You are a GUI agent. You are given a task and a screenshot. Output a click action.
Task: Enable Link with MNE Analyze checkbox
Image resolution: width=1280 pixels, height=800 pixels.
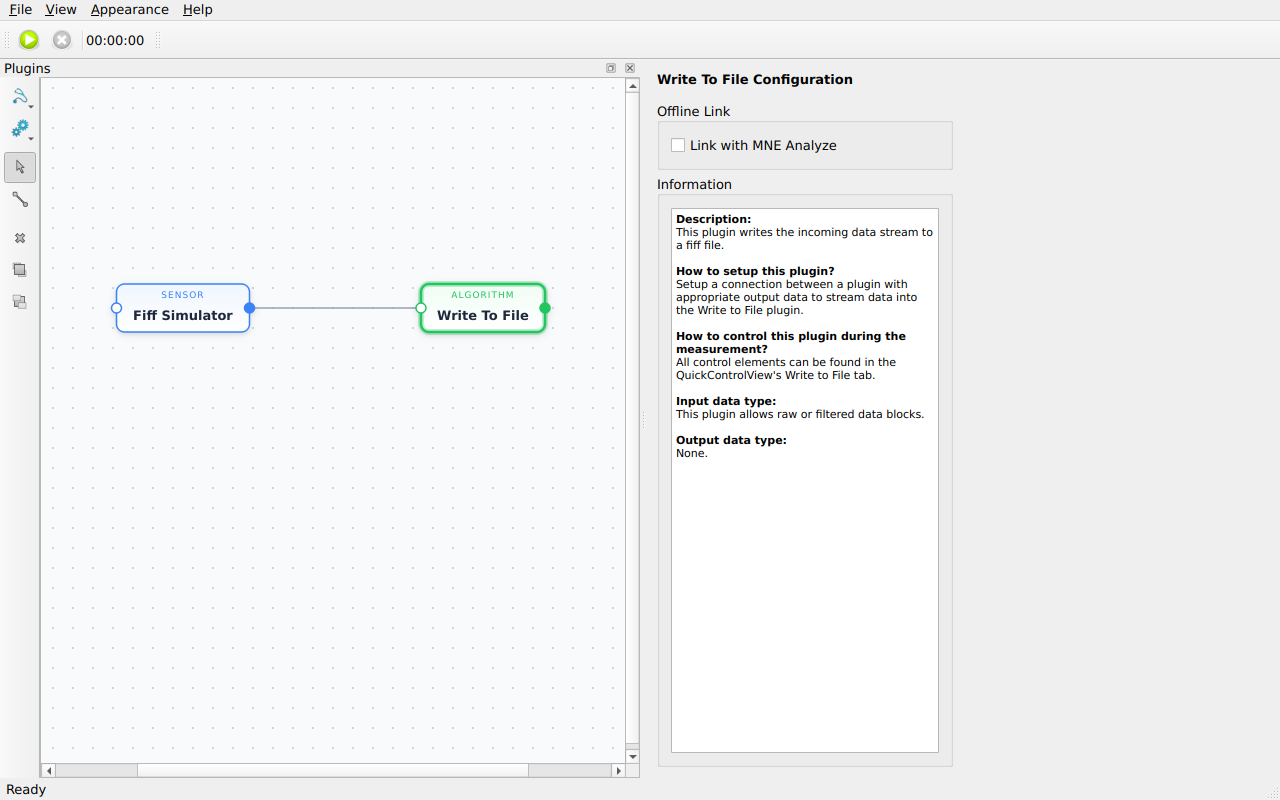(678, 145)
